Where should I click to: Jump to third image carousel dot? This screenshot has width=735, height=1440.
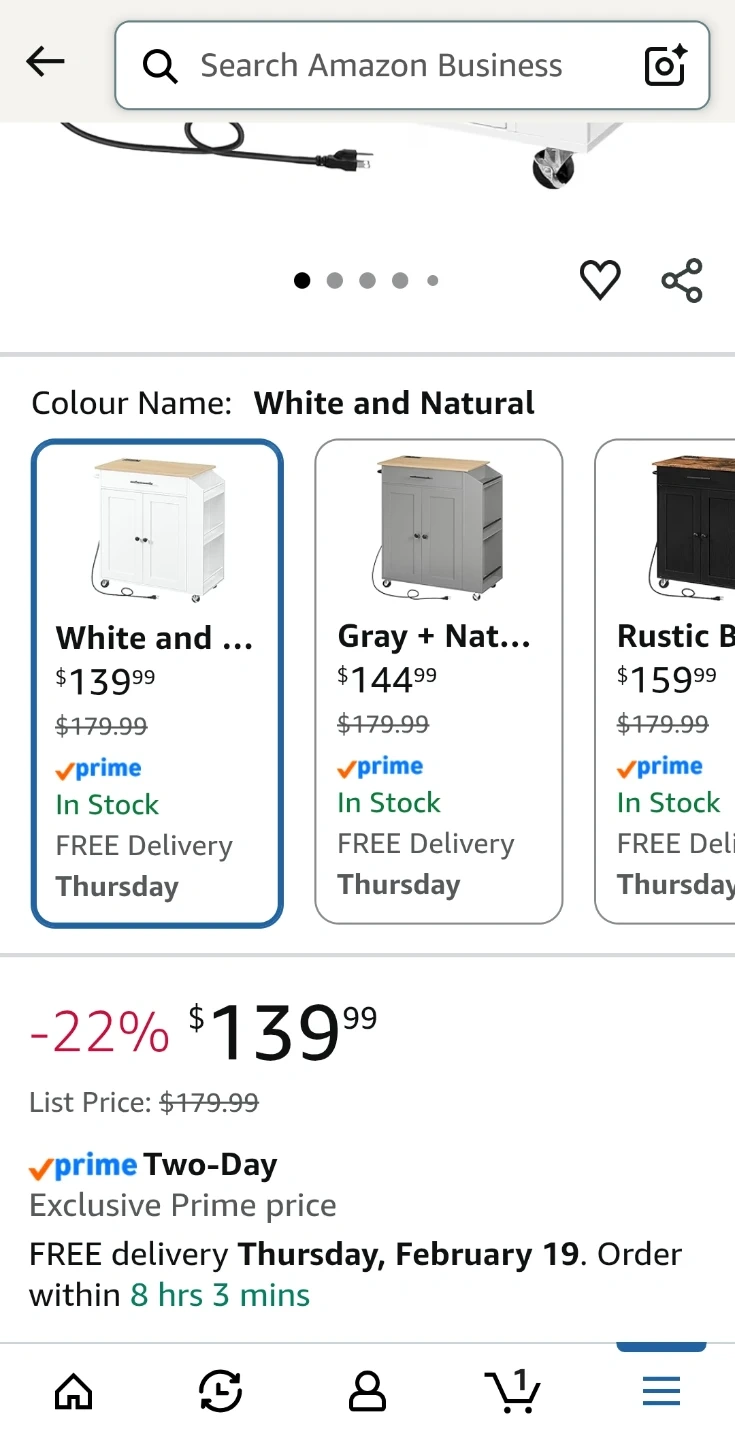coord(367,281)
